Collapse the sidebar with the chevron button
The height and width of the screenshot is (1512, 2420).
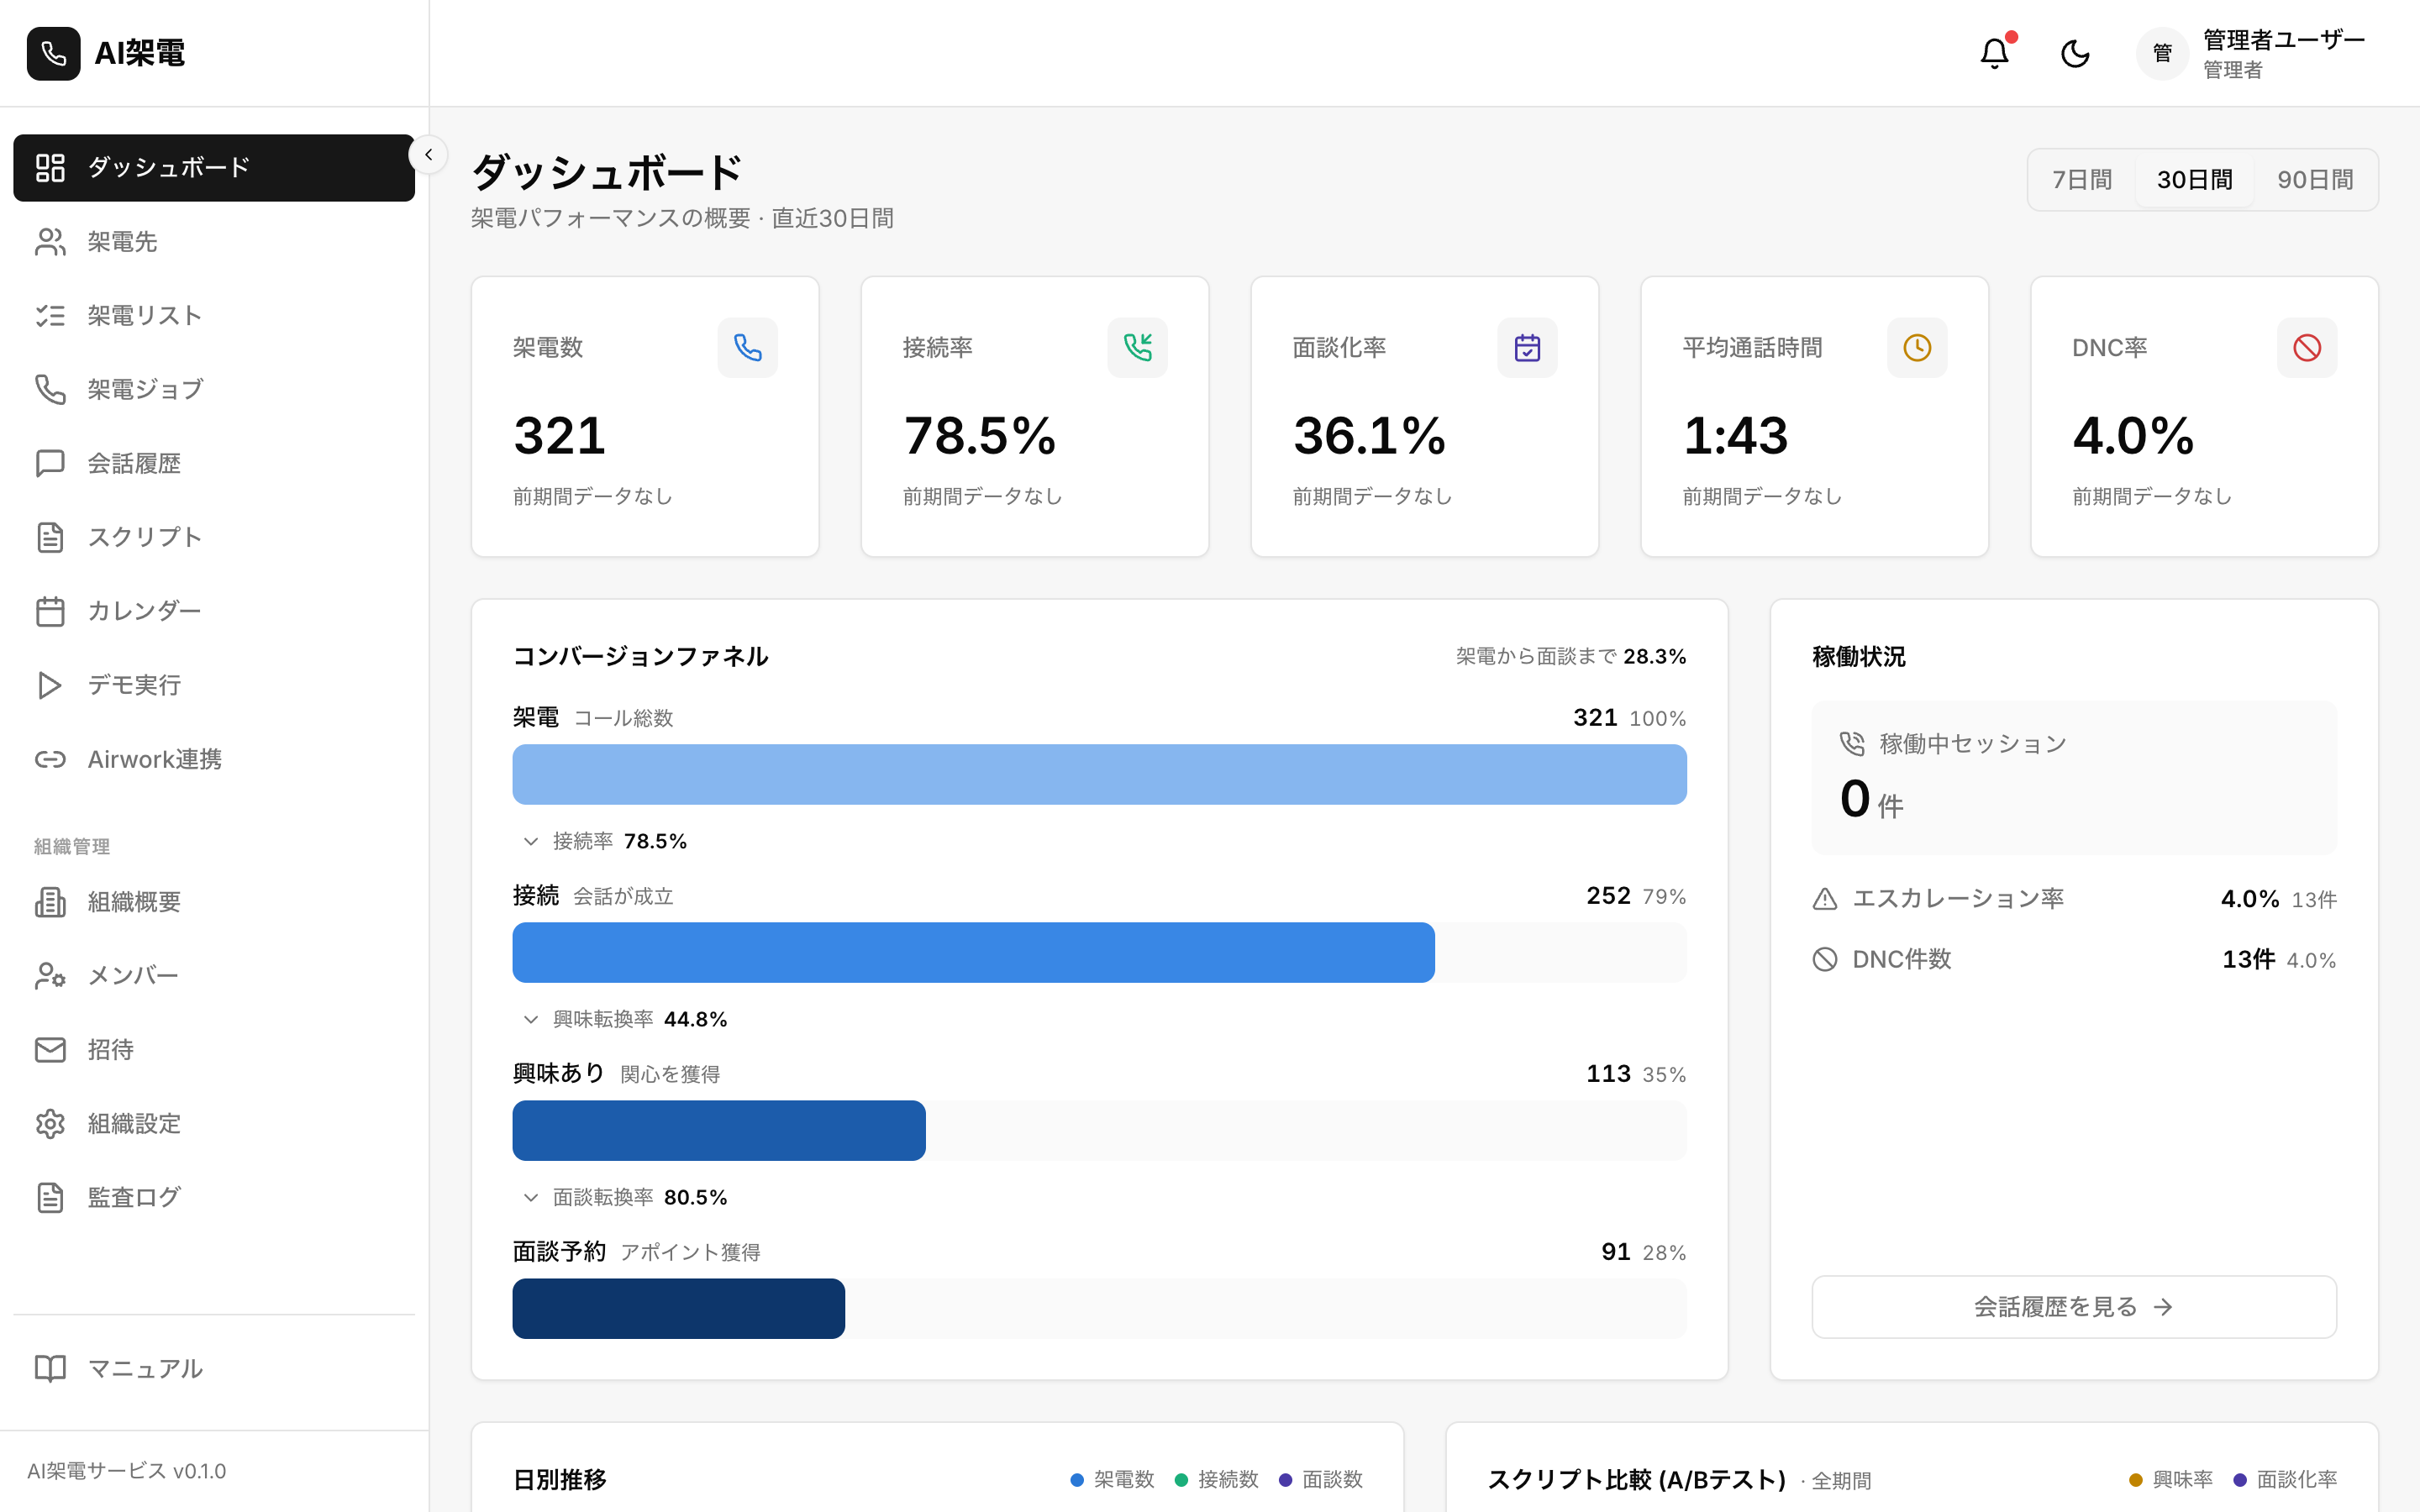coord(428,154)
